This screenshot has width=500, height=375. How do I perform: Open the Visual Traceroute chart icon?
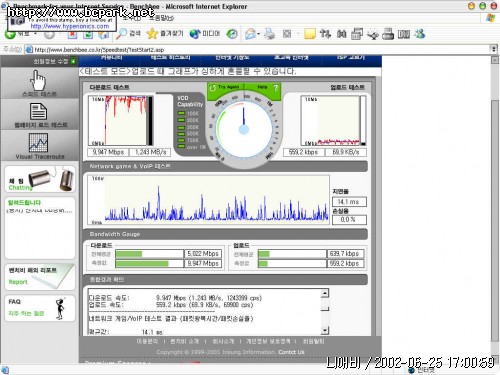(x=38, y=142)
